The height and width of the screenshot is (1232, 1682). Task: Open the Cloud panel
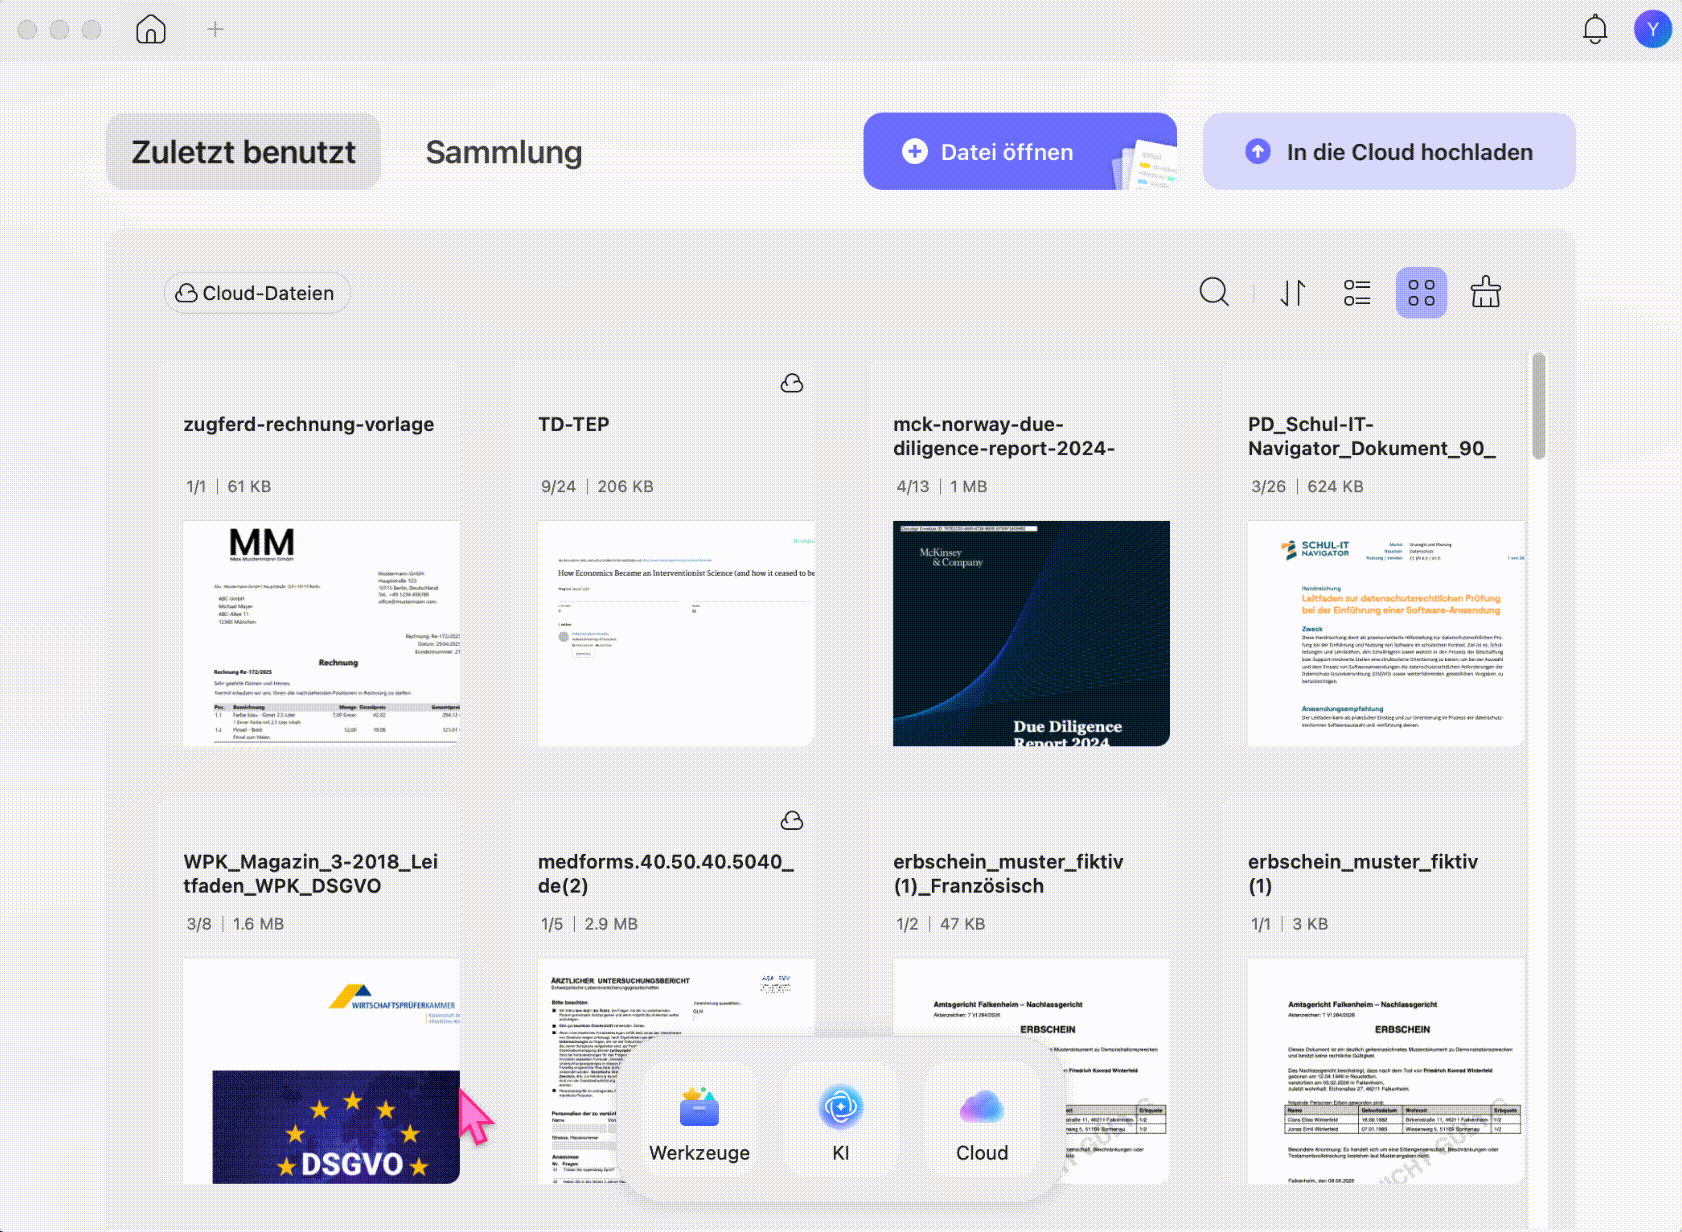[x=982, y=1120]
